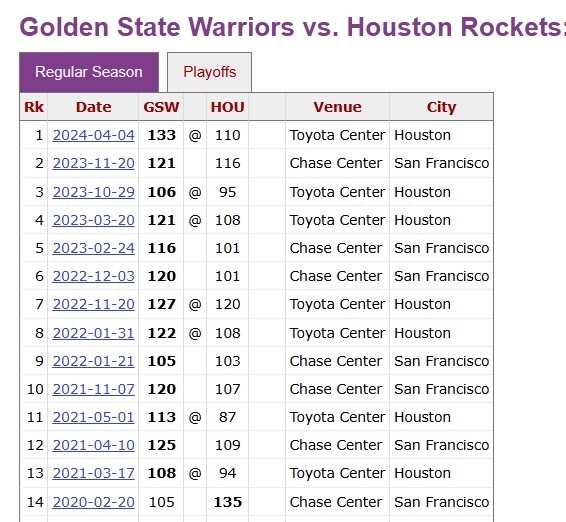Open the 2024-04-04 game link
The height and width of the screenshot is (522, 566).
click(93, 135)
